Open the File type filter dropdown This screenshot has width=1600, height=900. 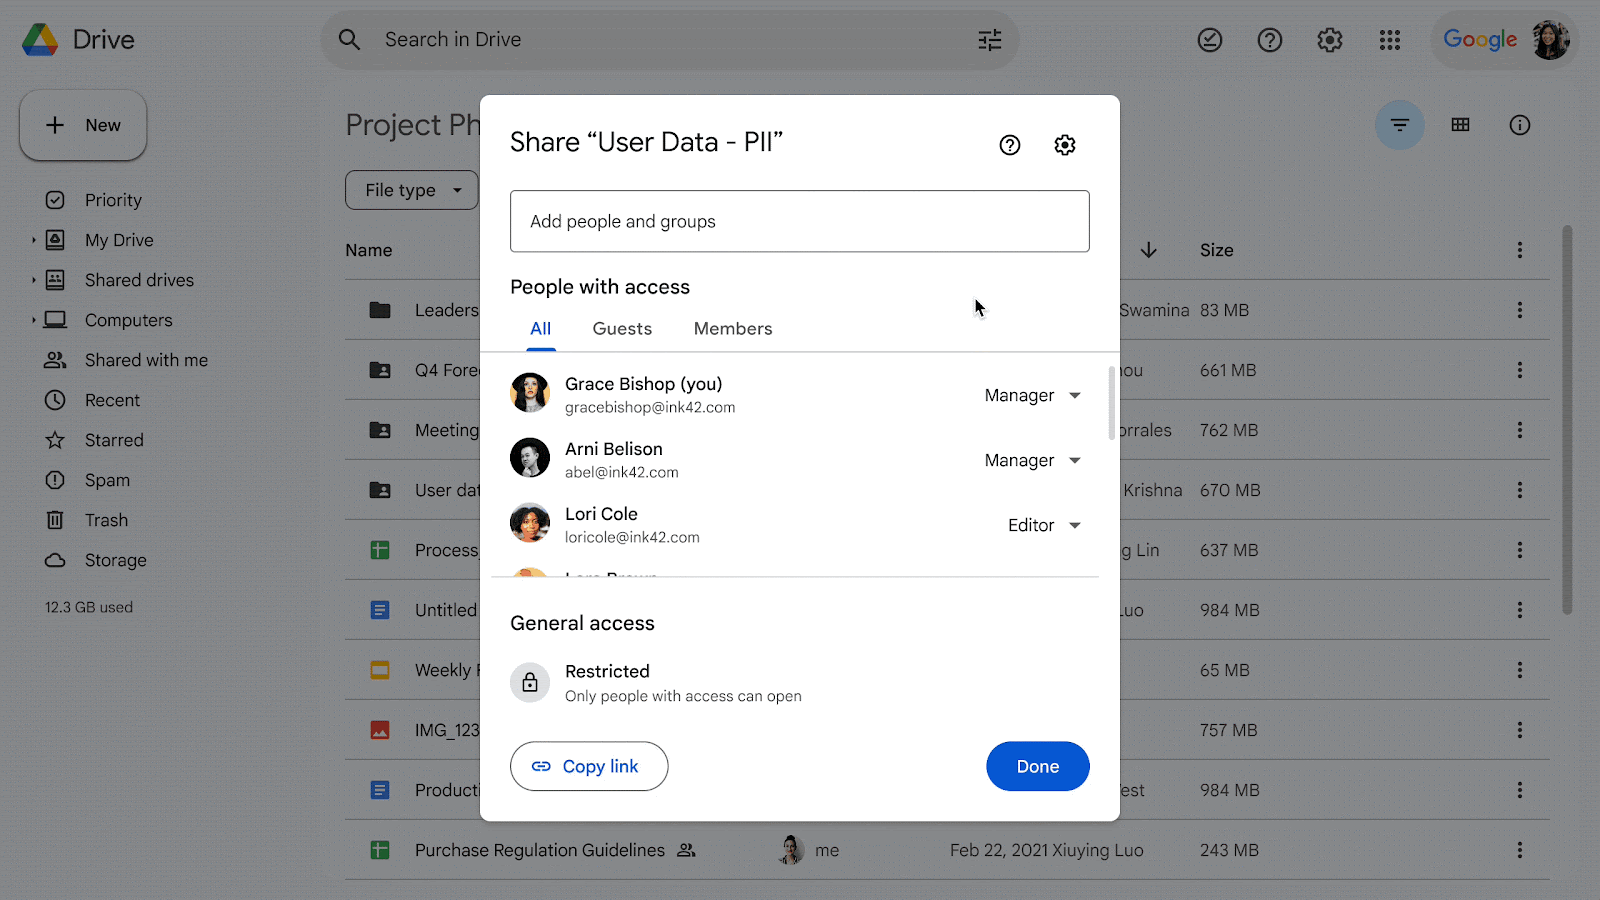[x=410, y=190]
